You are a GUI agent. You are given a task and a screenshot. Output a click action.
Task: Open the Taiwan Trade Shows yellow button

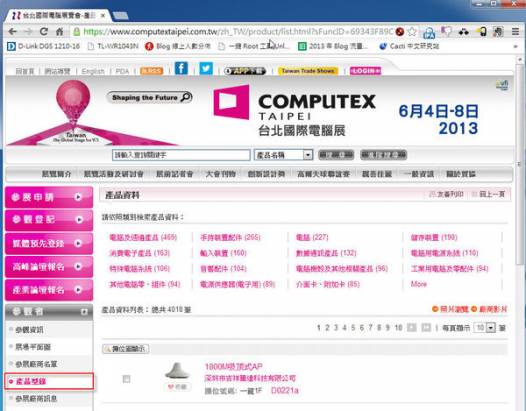coord(308,71)
